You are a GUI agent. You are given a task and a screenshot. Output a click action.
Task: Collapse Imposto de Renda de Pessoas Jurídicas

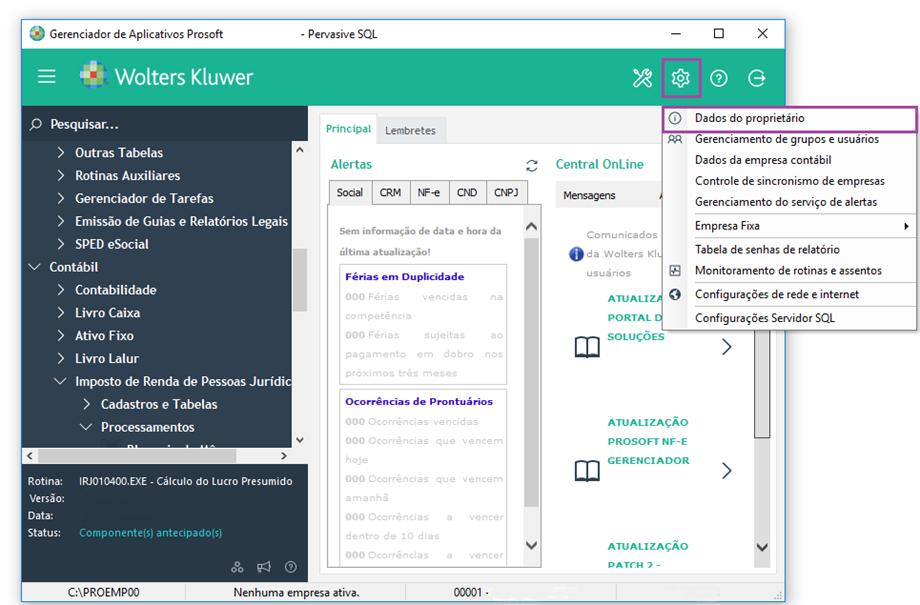[60, 381]
